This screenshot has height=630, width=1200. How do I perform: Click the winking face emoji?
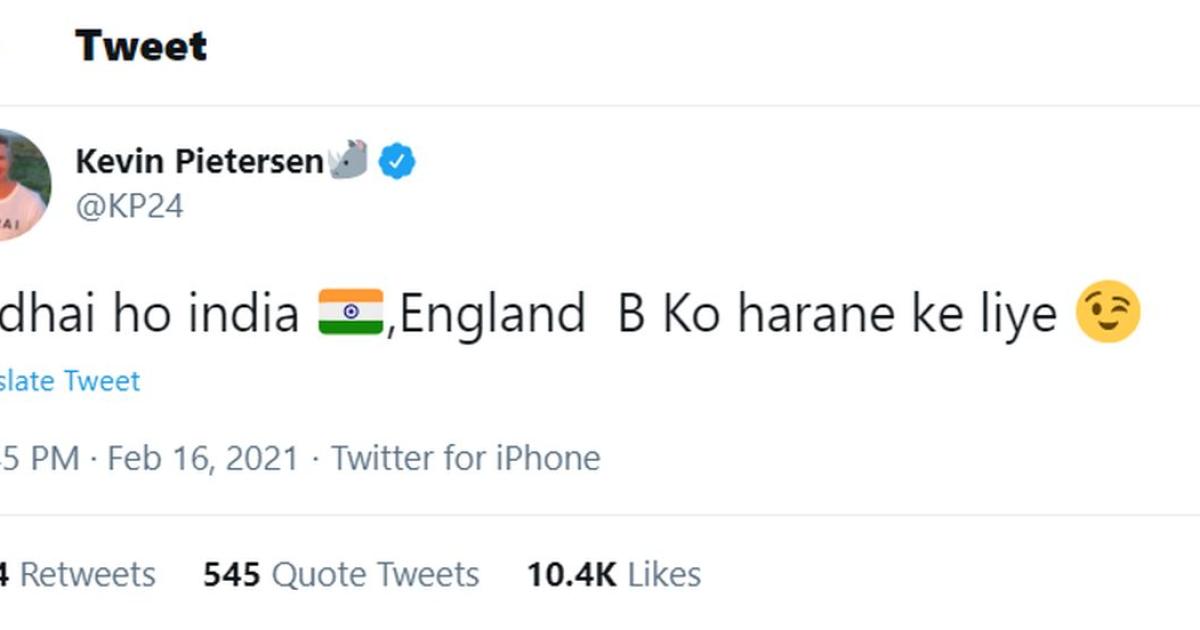pyautogui.click(x=1108, y=315)
